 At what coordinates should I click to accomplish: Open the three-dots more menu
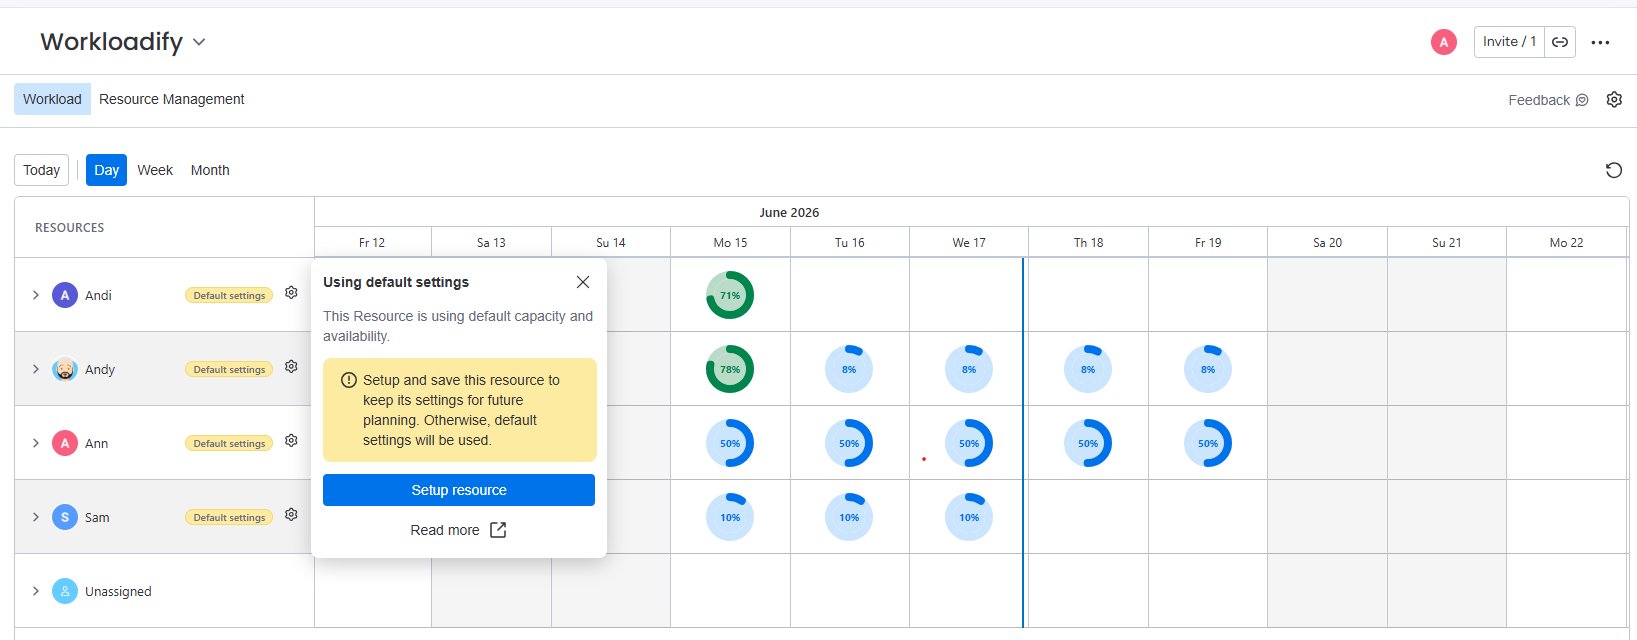(1600, 43)
